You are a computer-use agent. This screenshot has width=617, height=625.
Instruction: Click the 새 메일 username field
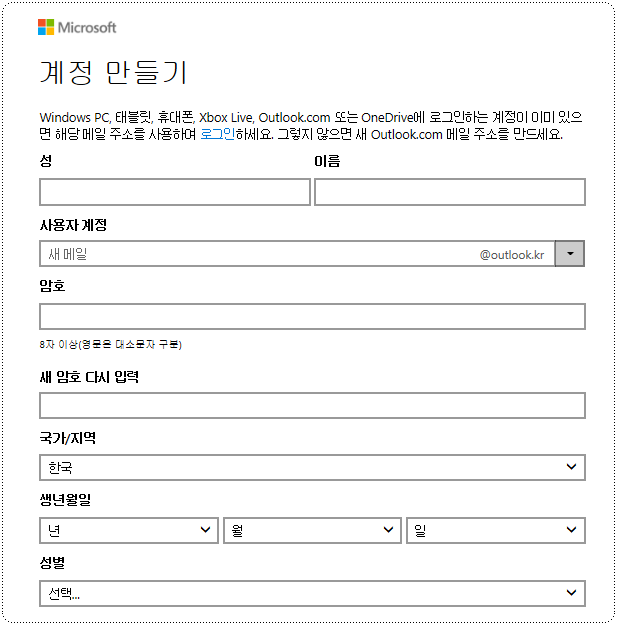297,254
